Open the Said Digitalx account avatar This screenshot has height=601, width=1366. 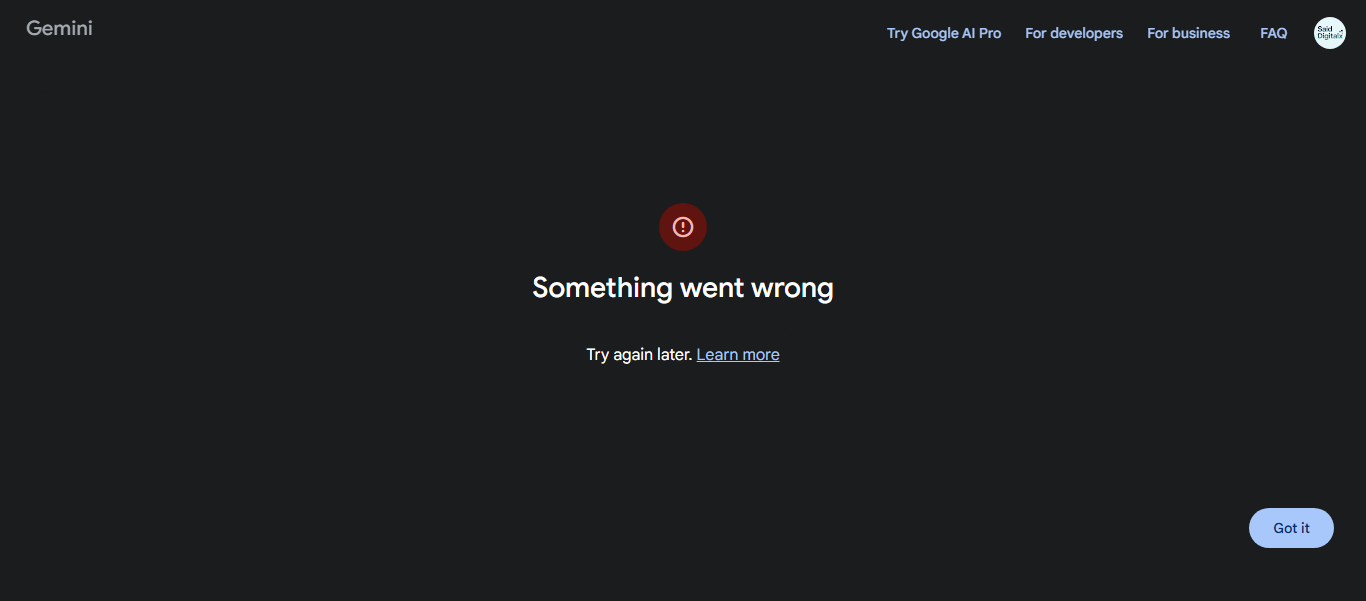[x=1329, y=33]
